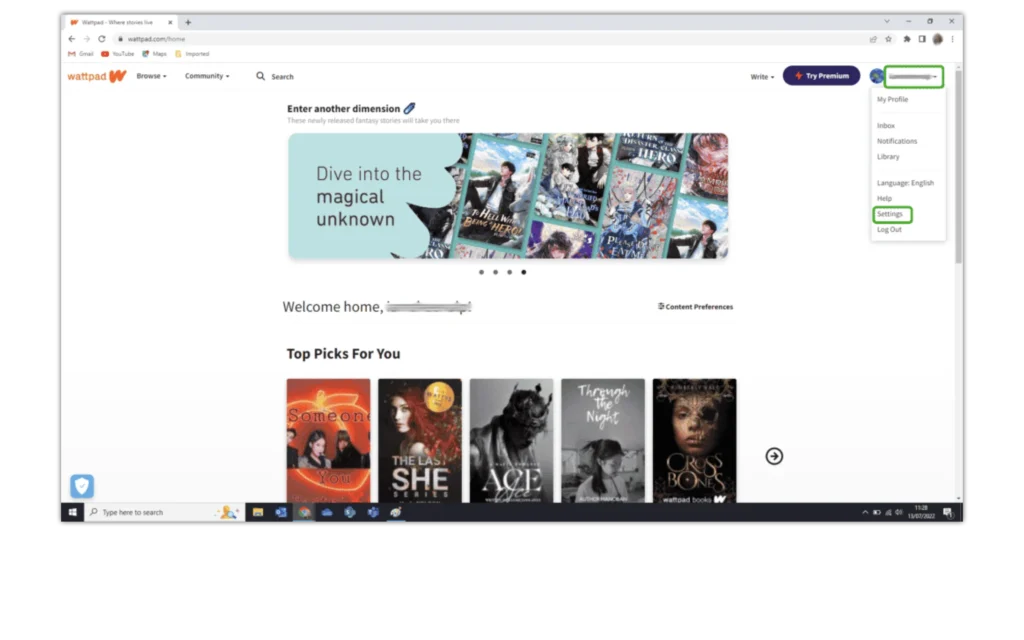1024x640 pixels.
Task: Click the taskbar clock and date
Action: 921,512
